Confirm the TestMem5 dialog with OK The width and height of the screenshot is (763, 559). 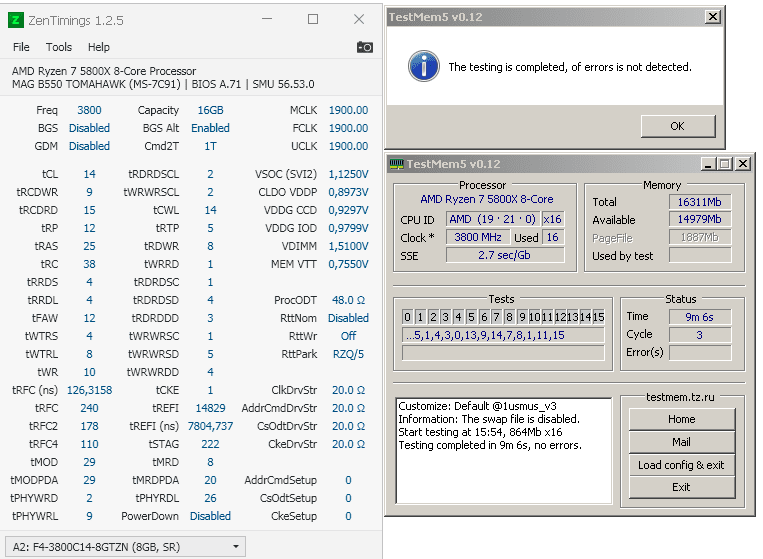pyautogui.click(x=678, y=126)
